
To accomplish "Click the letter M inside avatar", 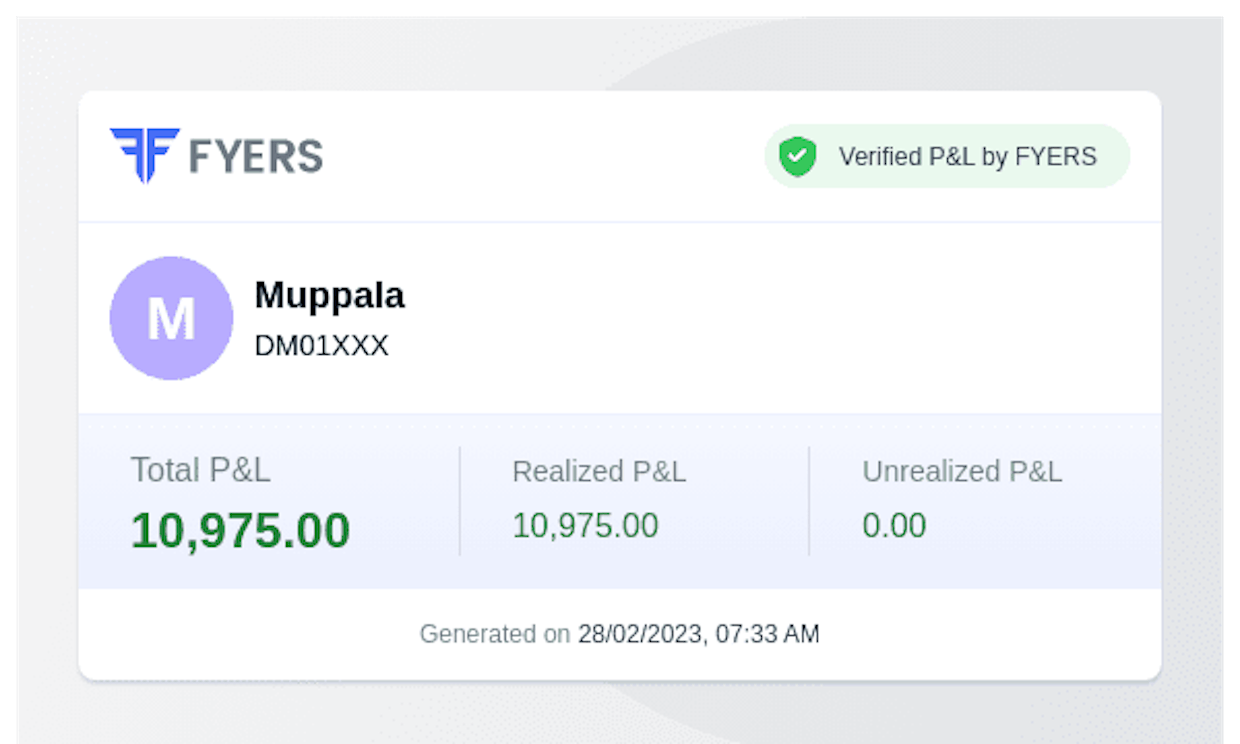I will point(171,319).
